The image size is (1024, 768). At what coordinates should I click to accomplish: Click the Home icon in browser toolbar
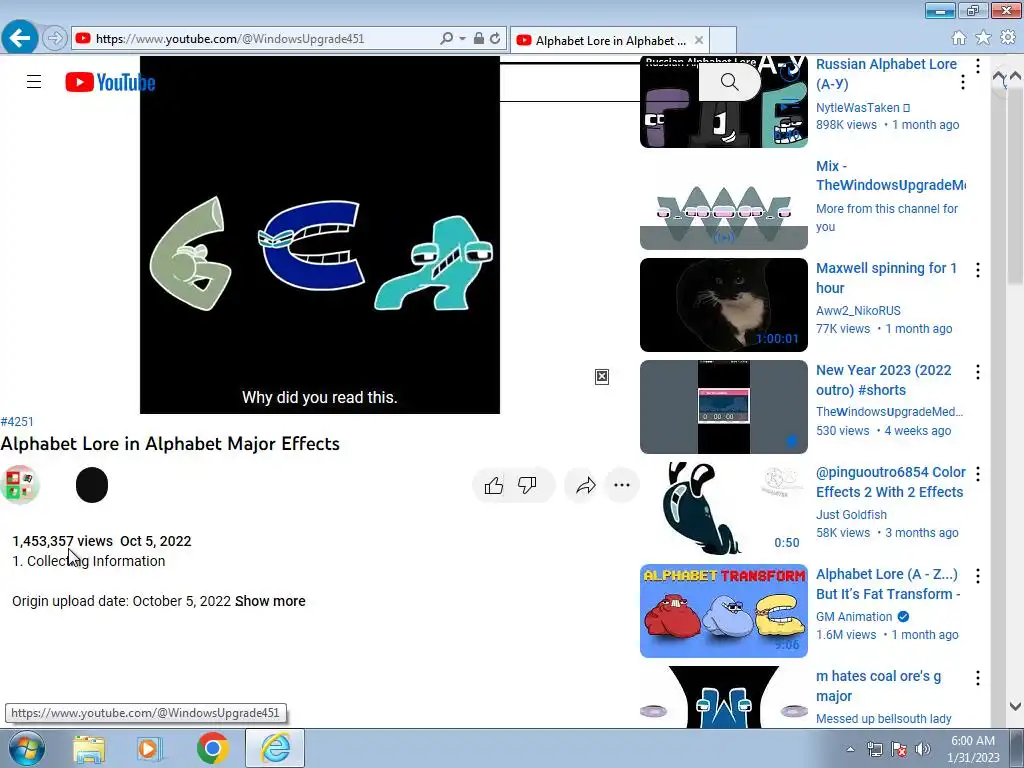[959, 38]
